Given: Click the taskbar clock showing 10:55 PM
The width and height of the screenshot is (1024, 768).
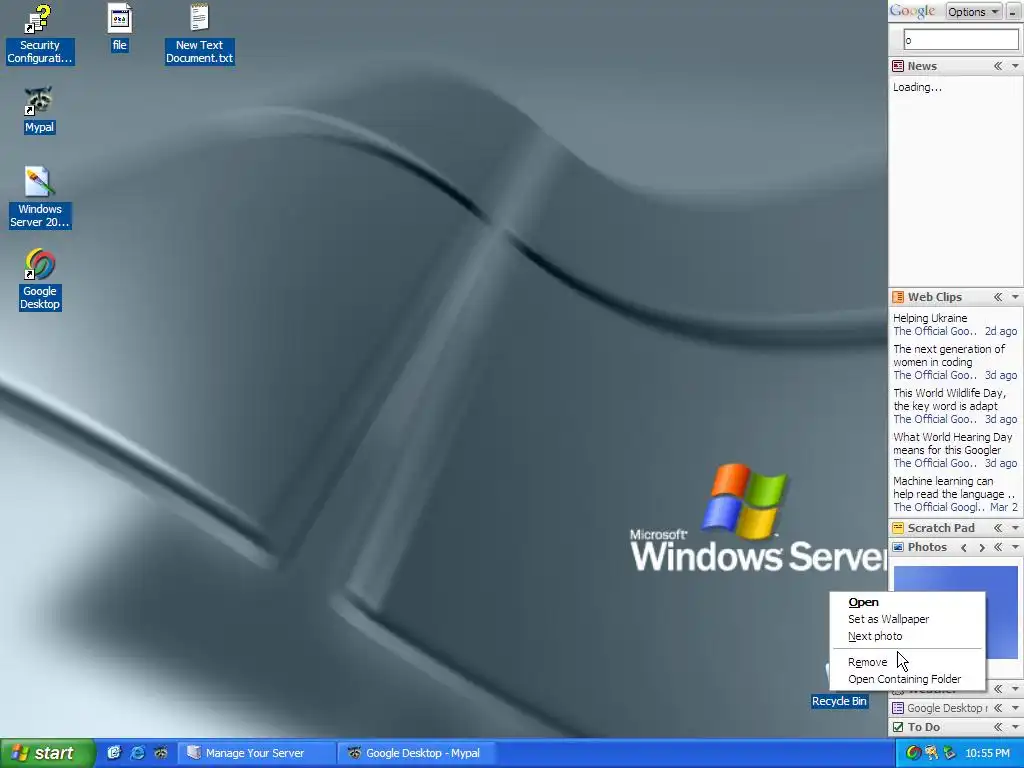Looking at the screenshot, I should pyautogui.click(x=987, y=753).
